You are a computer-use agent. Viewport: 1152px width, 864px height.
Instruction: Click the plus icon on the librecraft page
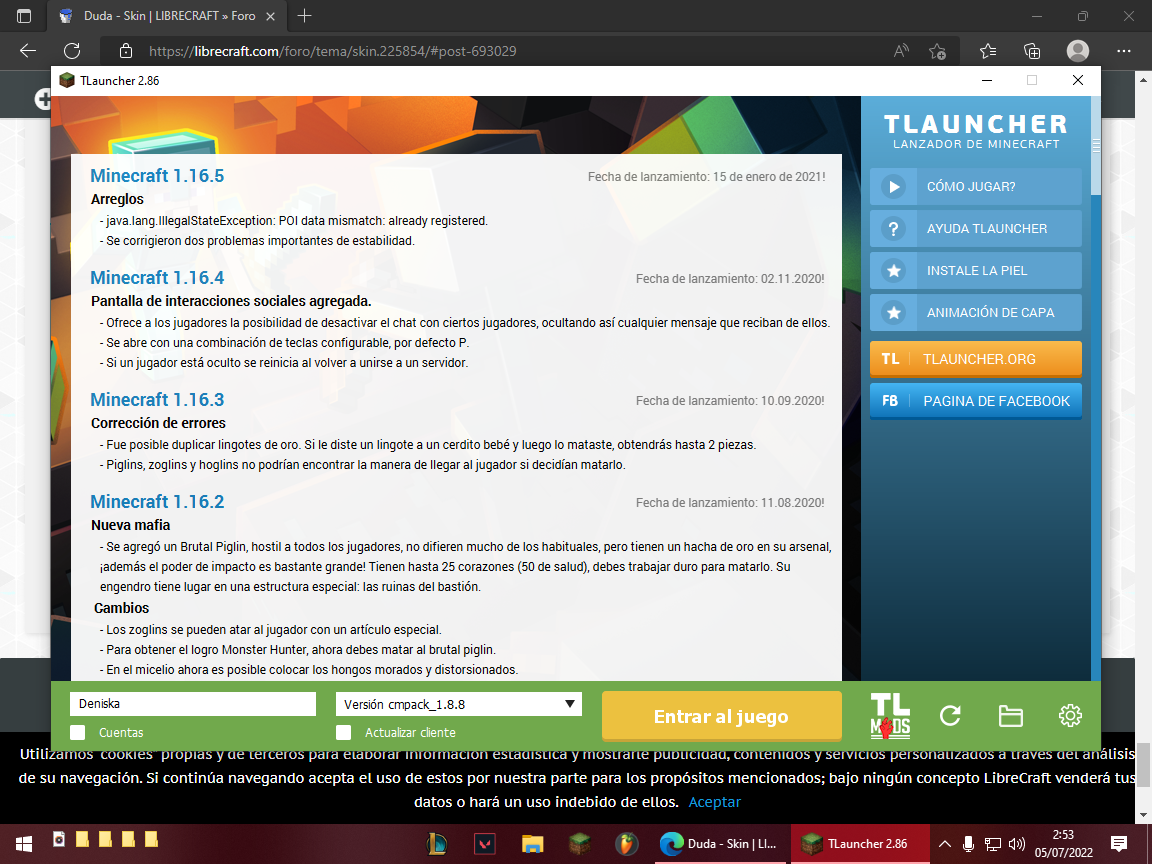(44, 99)
